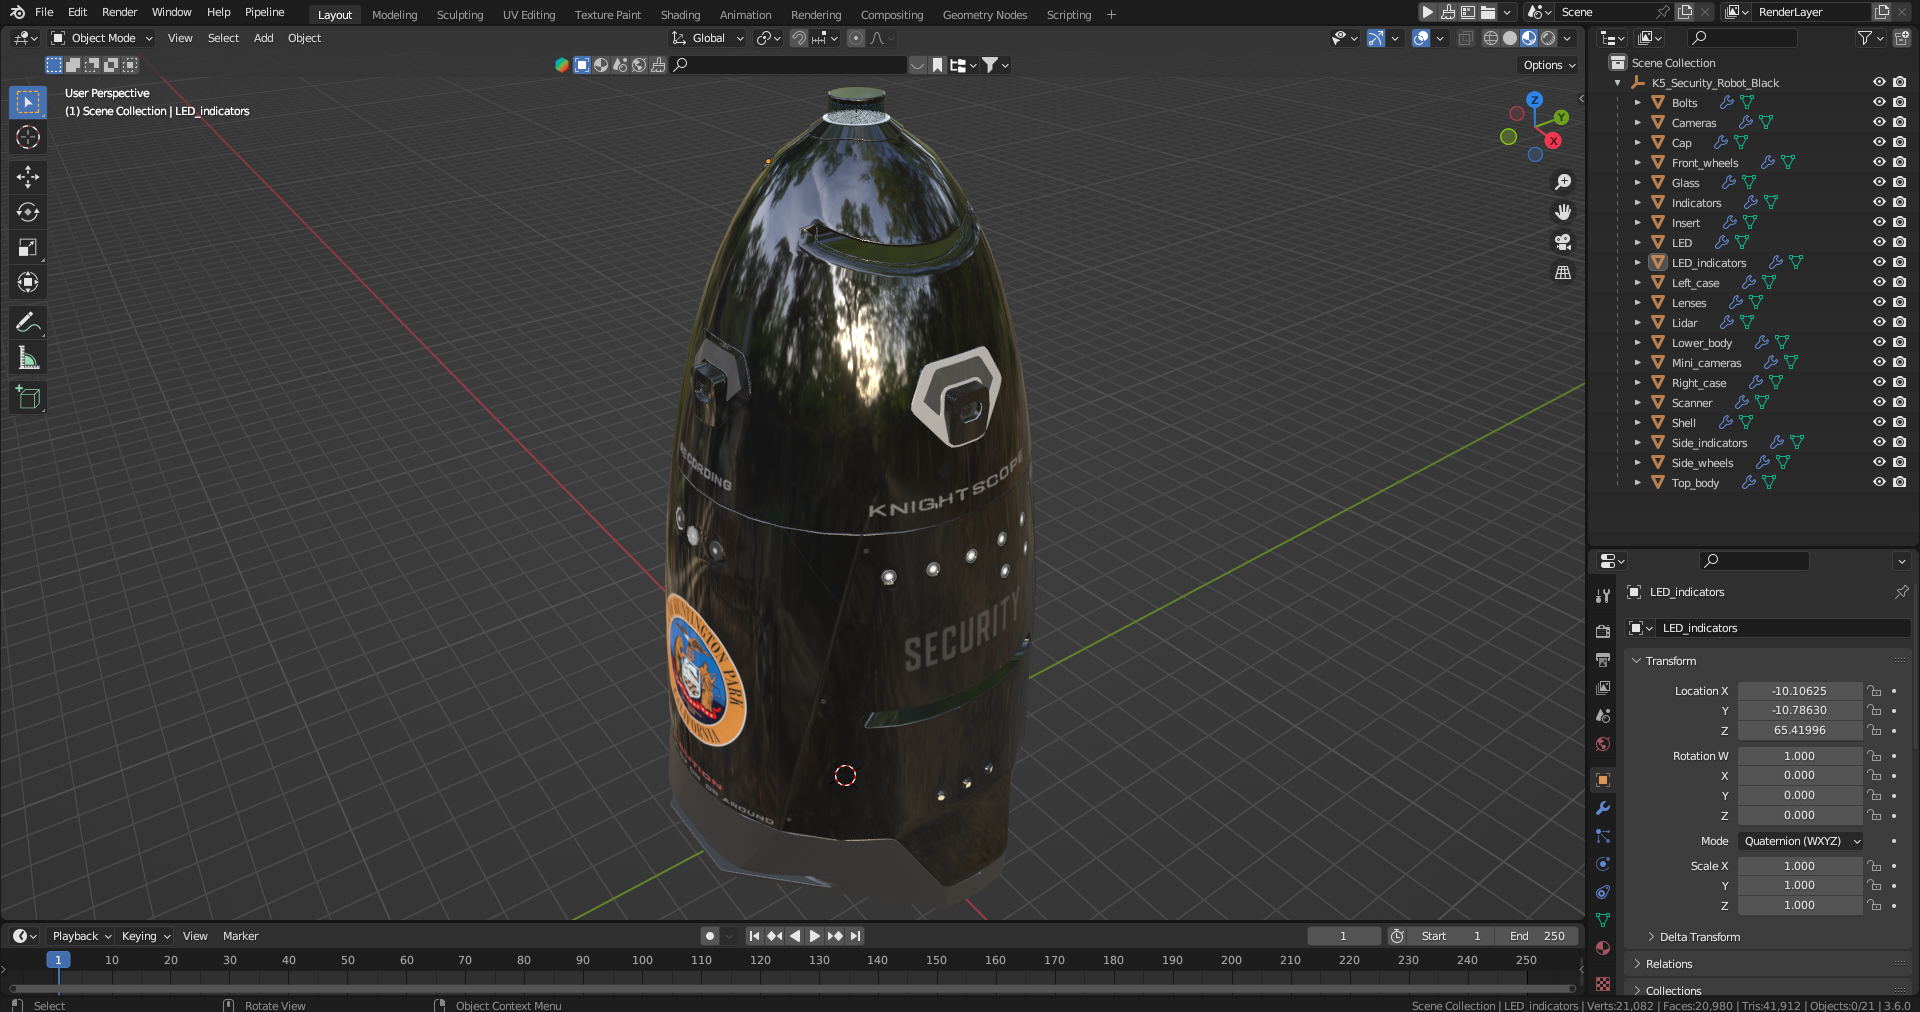
Task: Hide the Bolts object in viewport
Action: 1879,102
